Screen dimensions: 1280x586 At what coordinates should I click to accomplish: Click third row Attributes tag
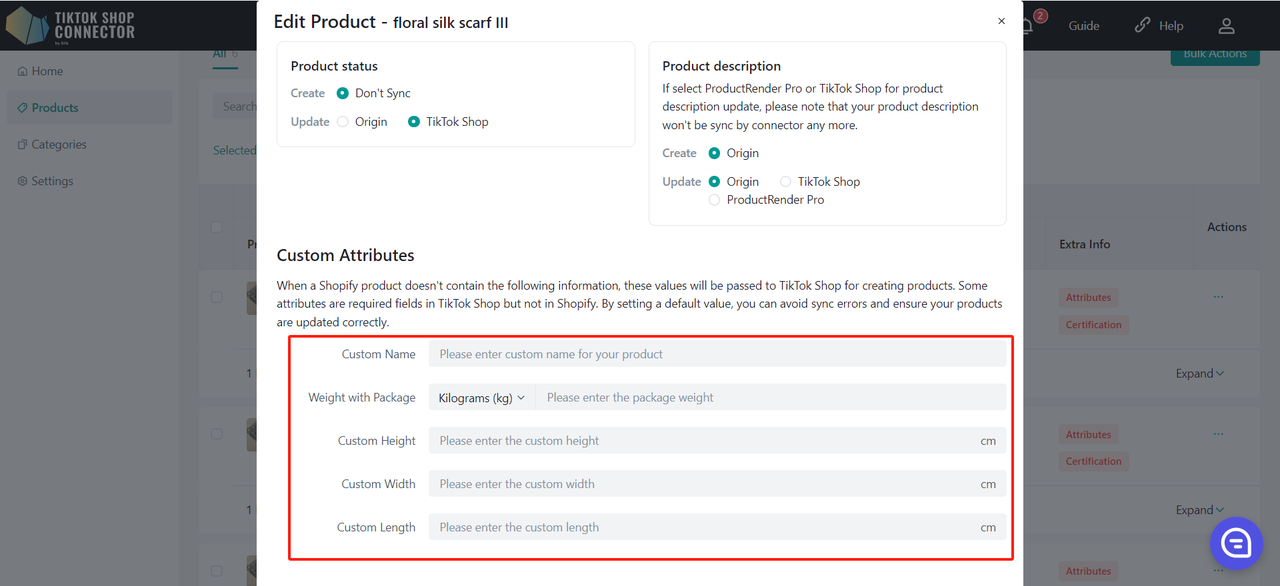coord(1088,571)
